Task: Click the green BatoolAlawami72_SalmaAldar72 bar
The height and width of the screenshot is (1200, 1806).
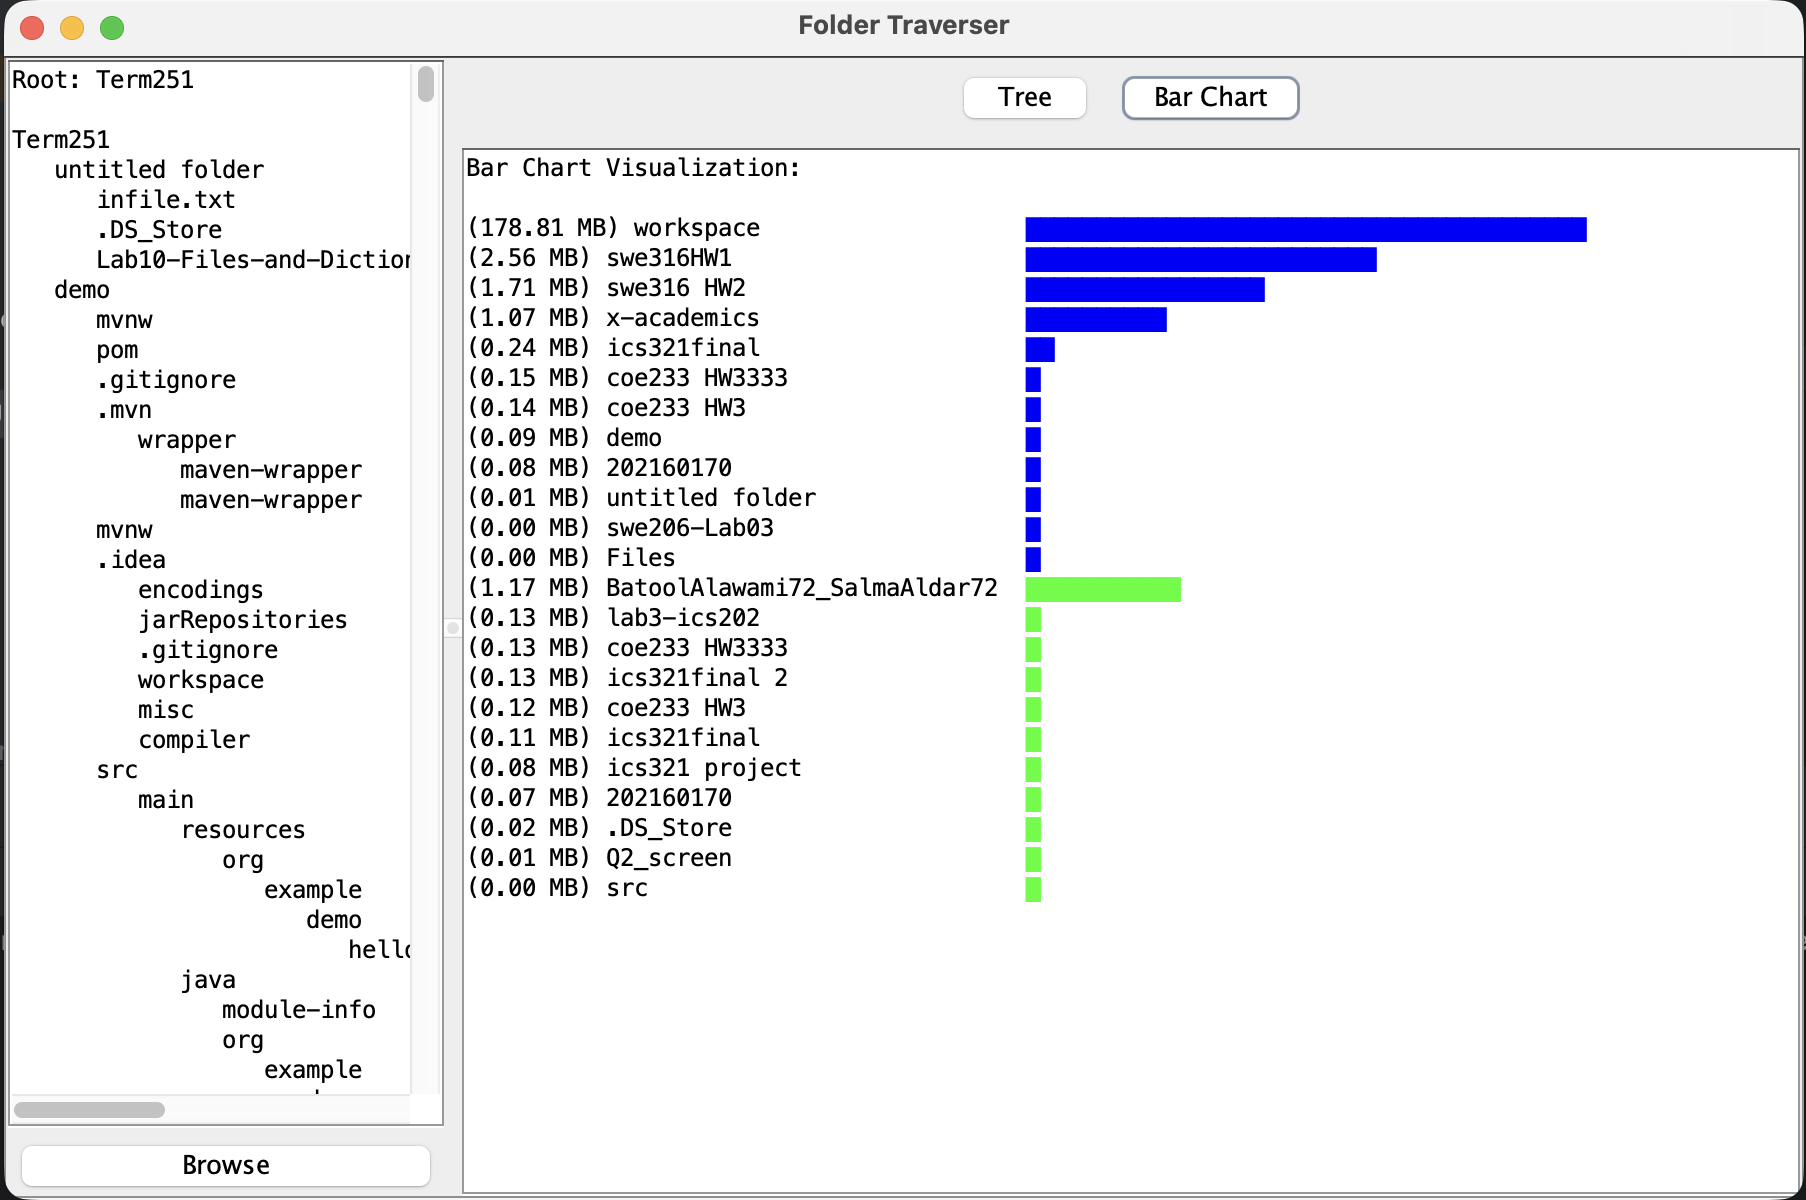Action: coord(1100,590)
